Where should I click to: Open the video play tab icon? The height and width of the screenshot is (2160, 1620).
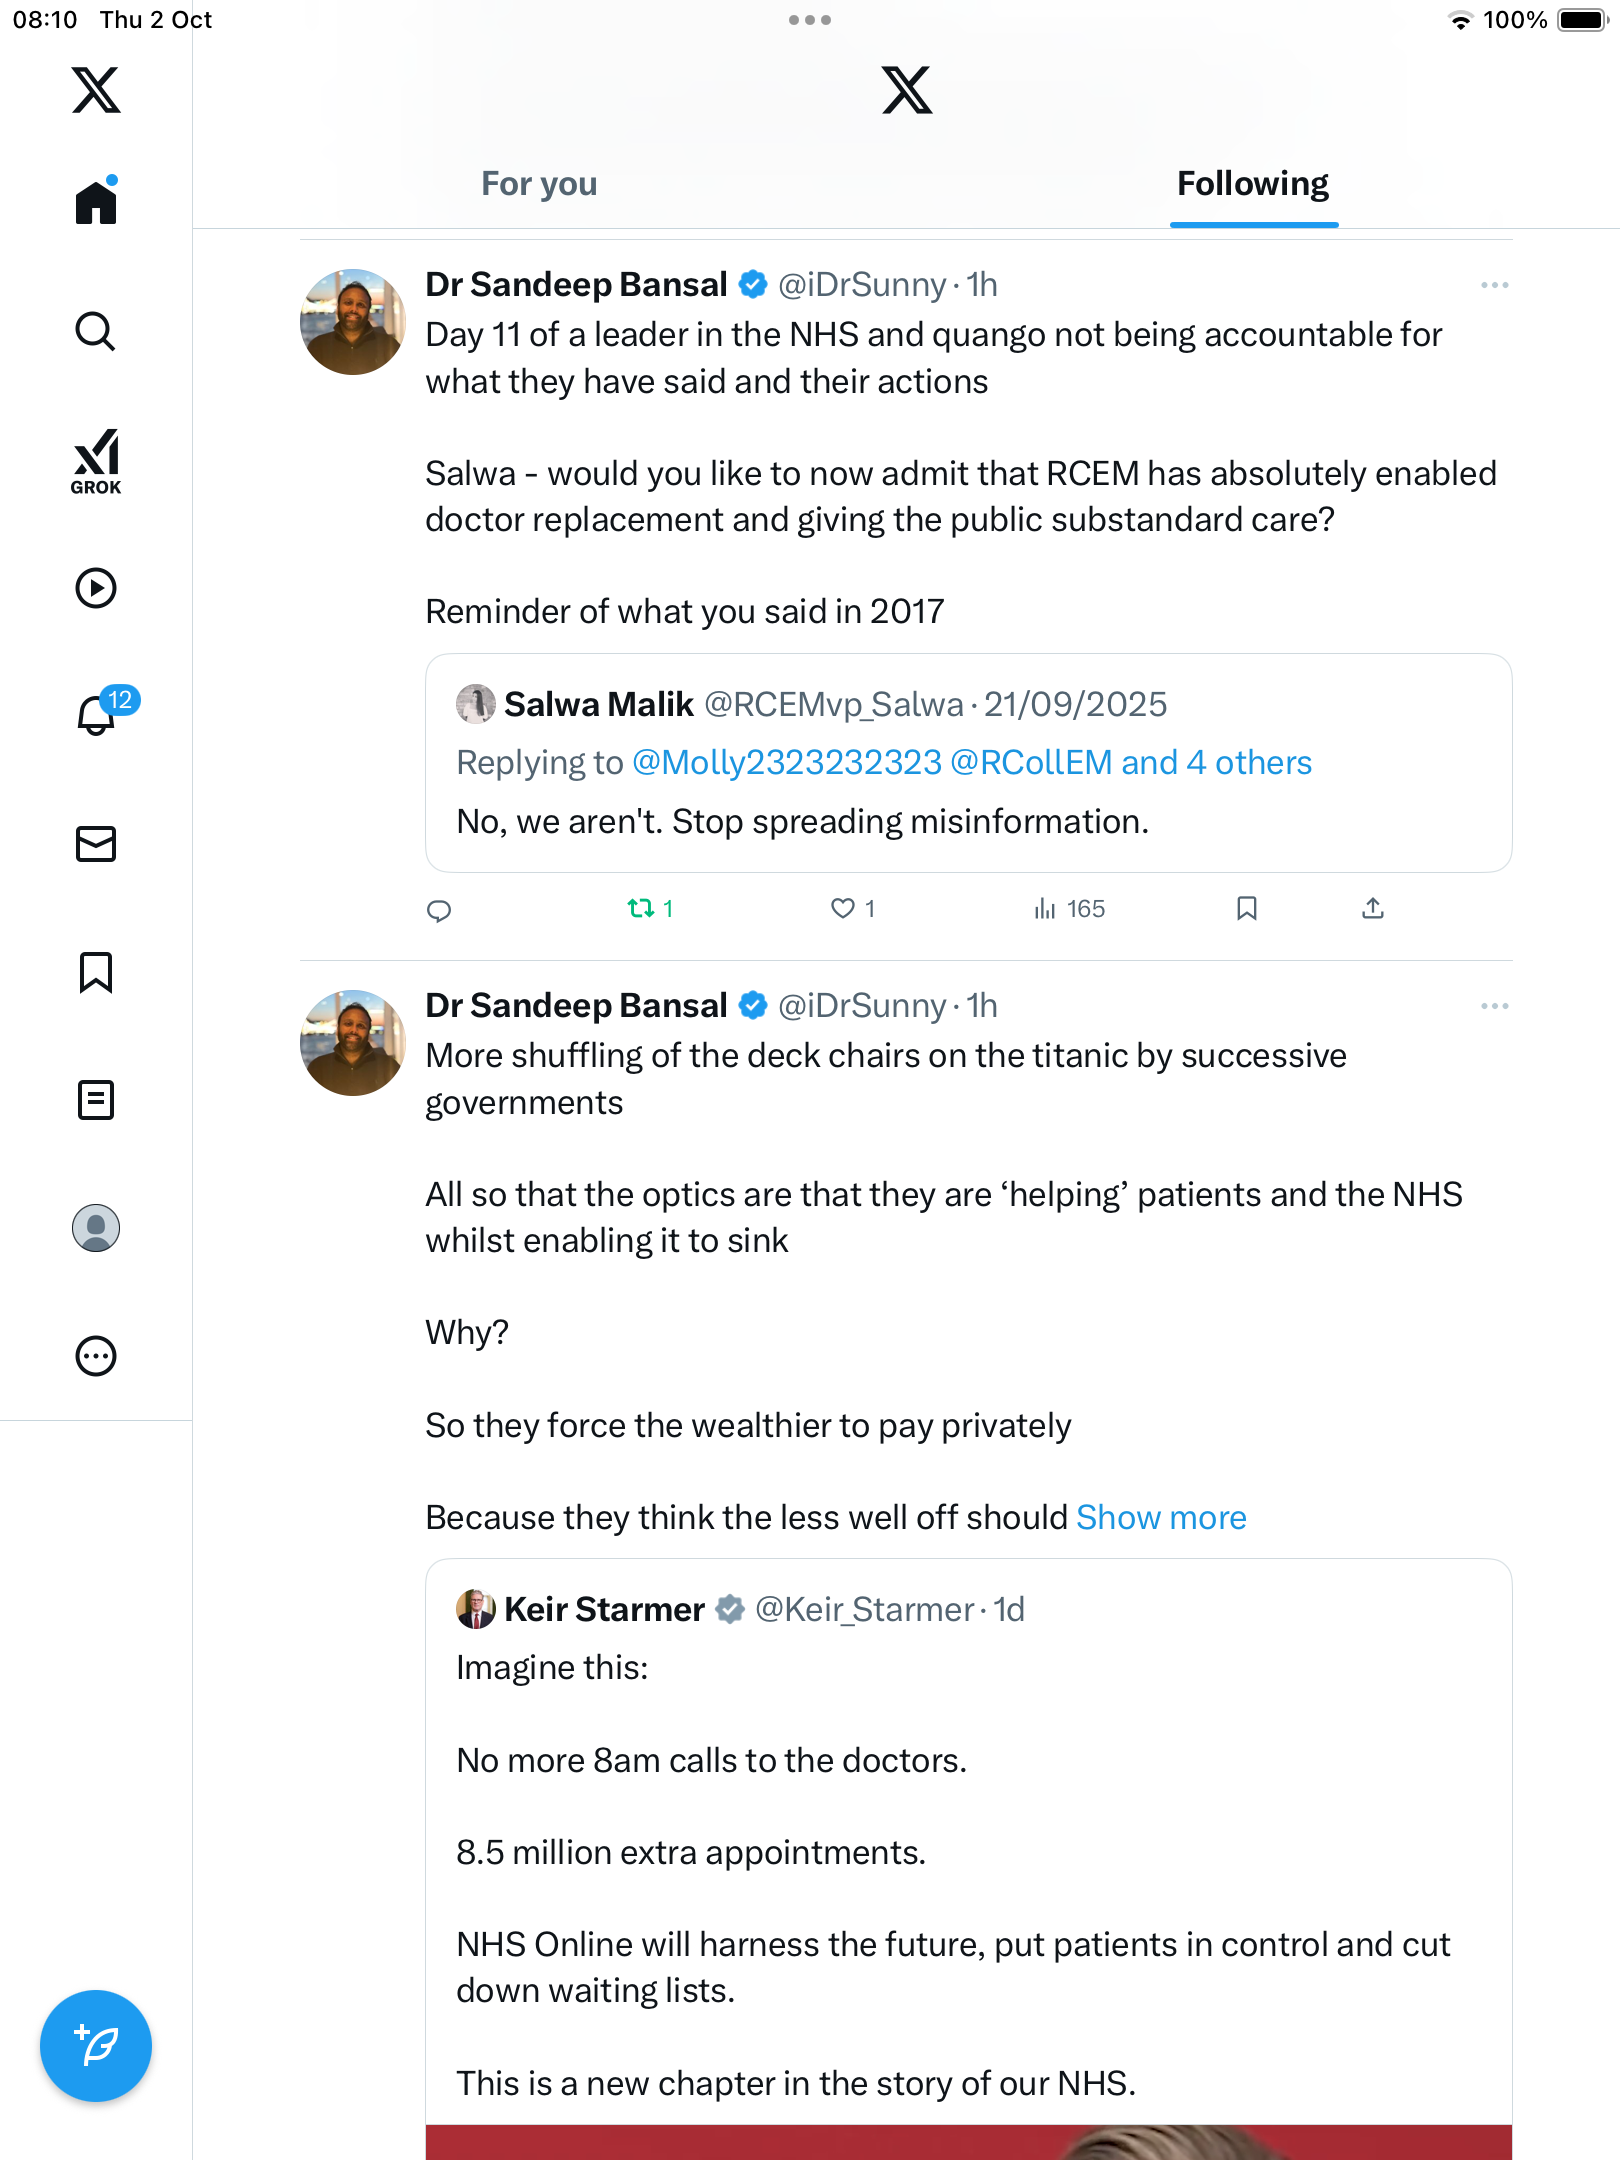[x=96, y=588]
